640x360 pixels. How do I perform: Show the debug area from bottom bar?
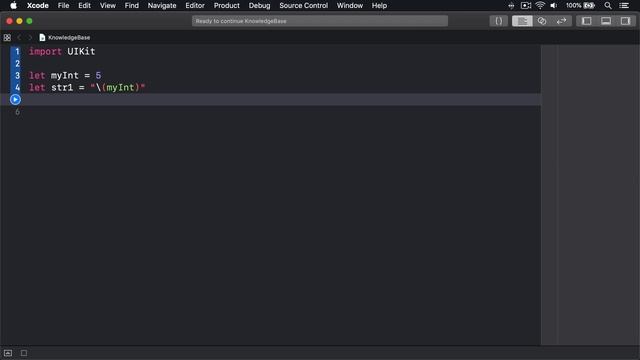tap(8, 353)
